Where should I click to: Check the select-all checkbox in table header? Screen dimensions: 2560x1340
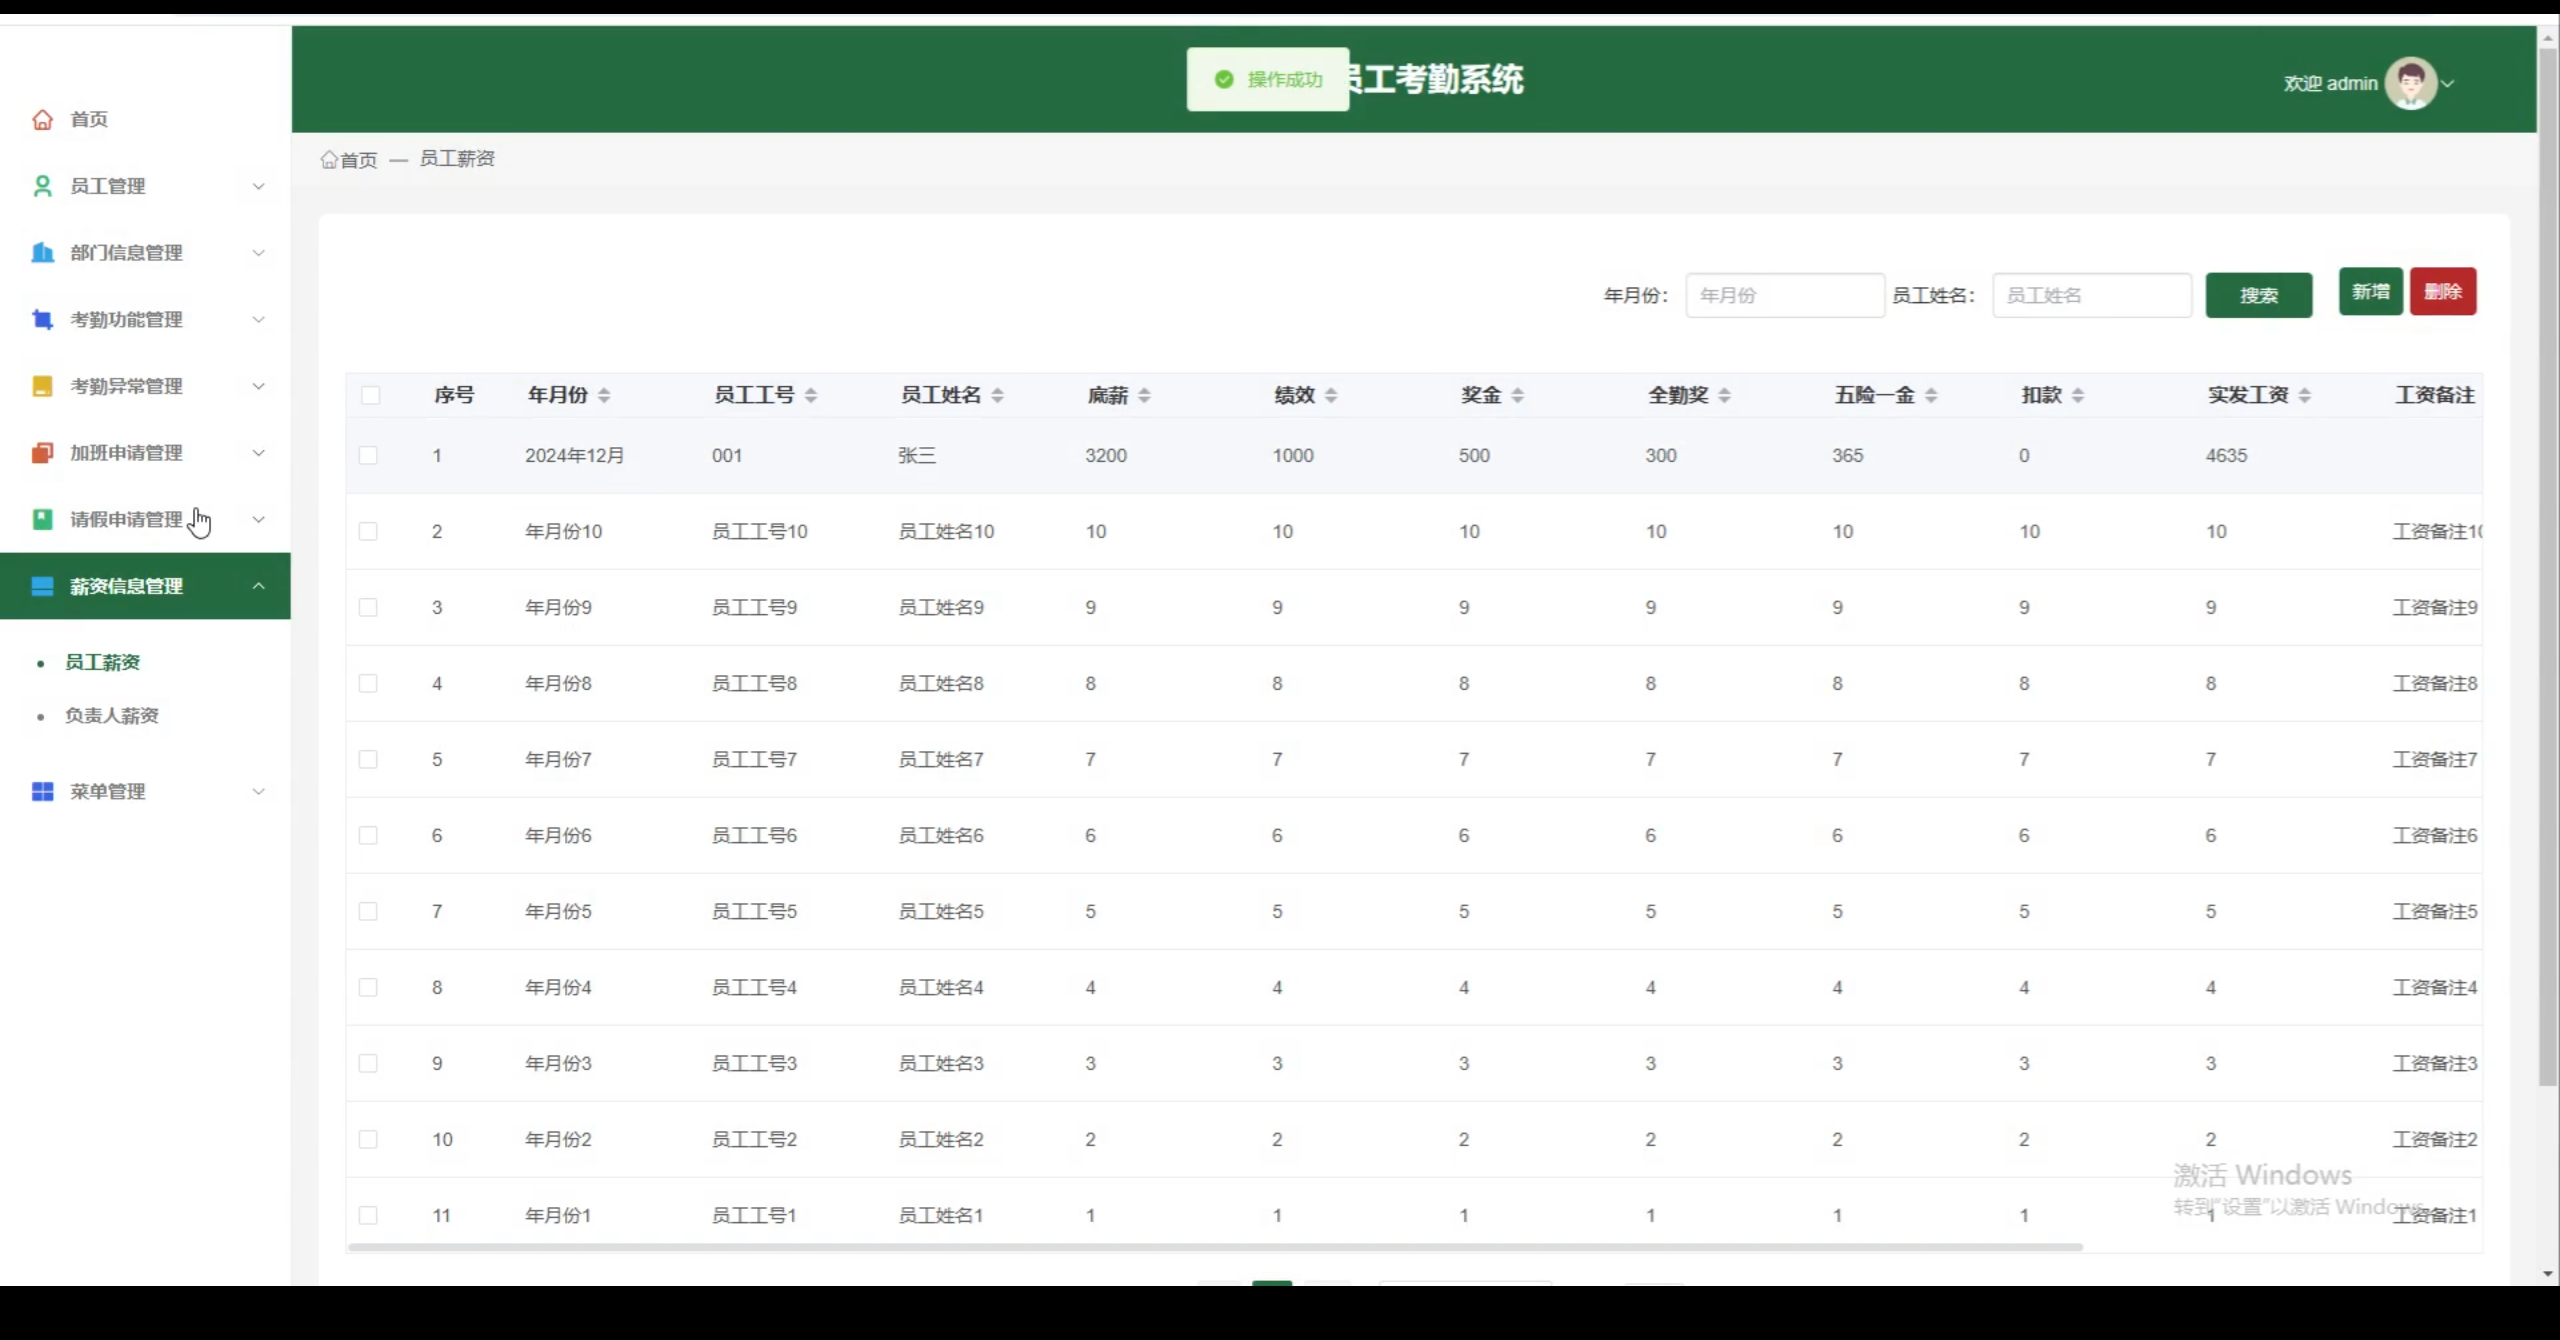tap(370, 396)
